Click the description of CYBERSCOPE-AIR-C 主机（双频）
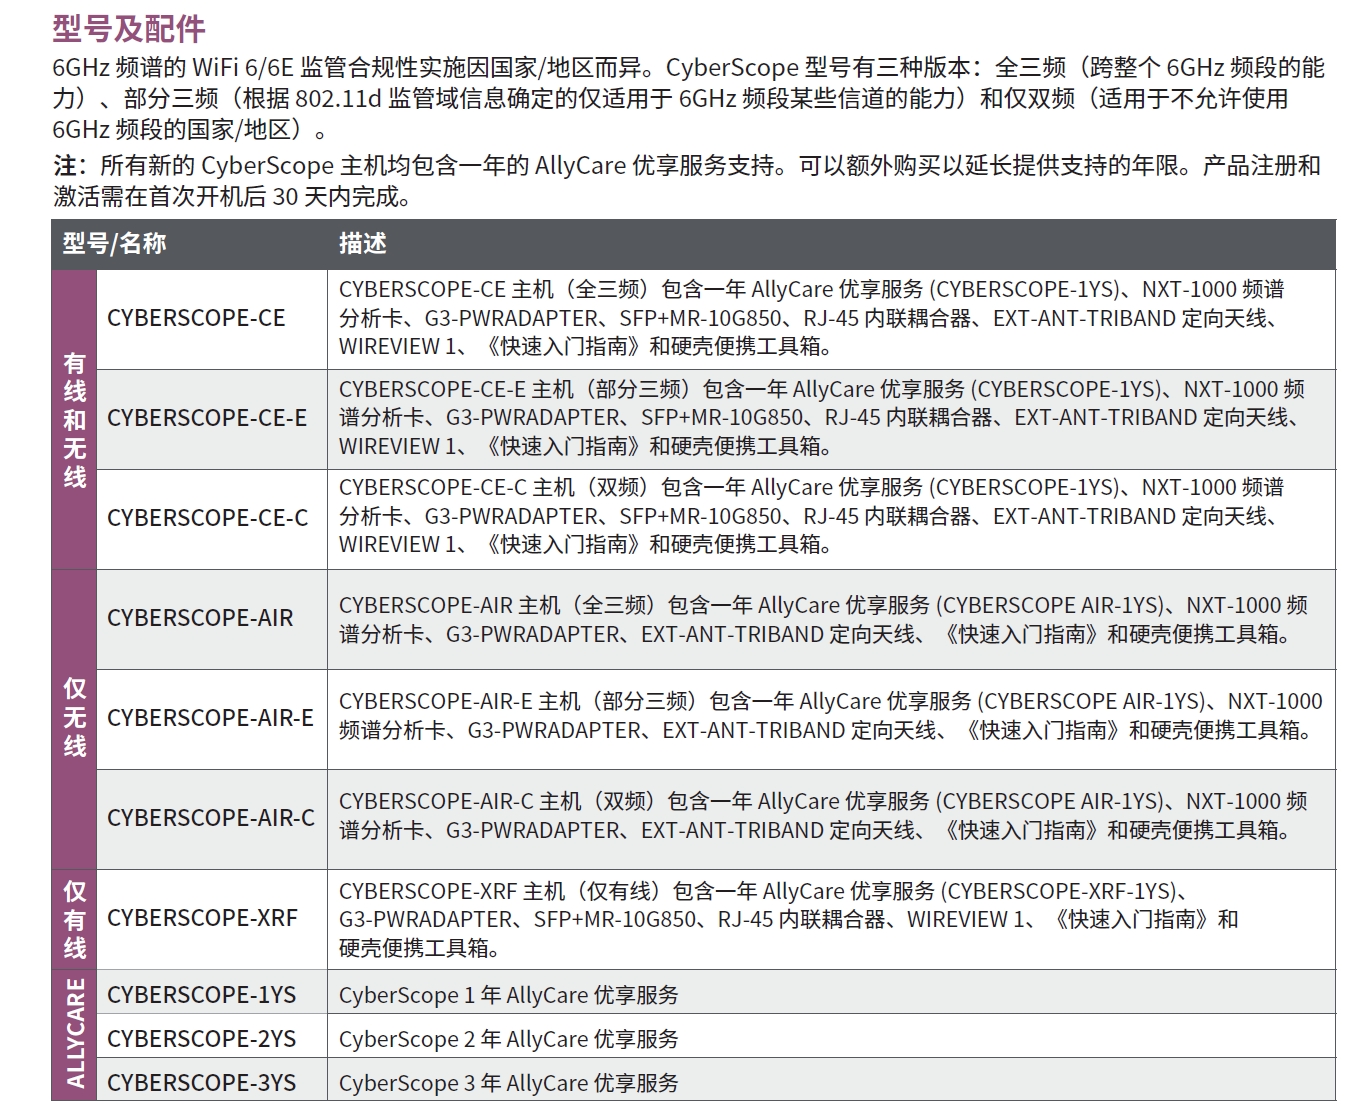The width and height of the screenshot is (1361, 1112). click(x=823, y=816)
